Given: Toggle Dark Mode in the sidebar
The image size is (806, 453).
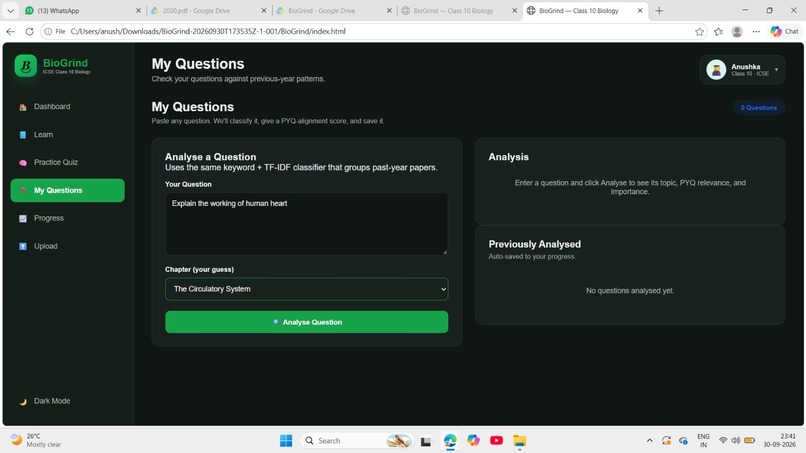Looking at the screenshot, I should coord(67,401).
